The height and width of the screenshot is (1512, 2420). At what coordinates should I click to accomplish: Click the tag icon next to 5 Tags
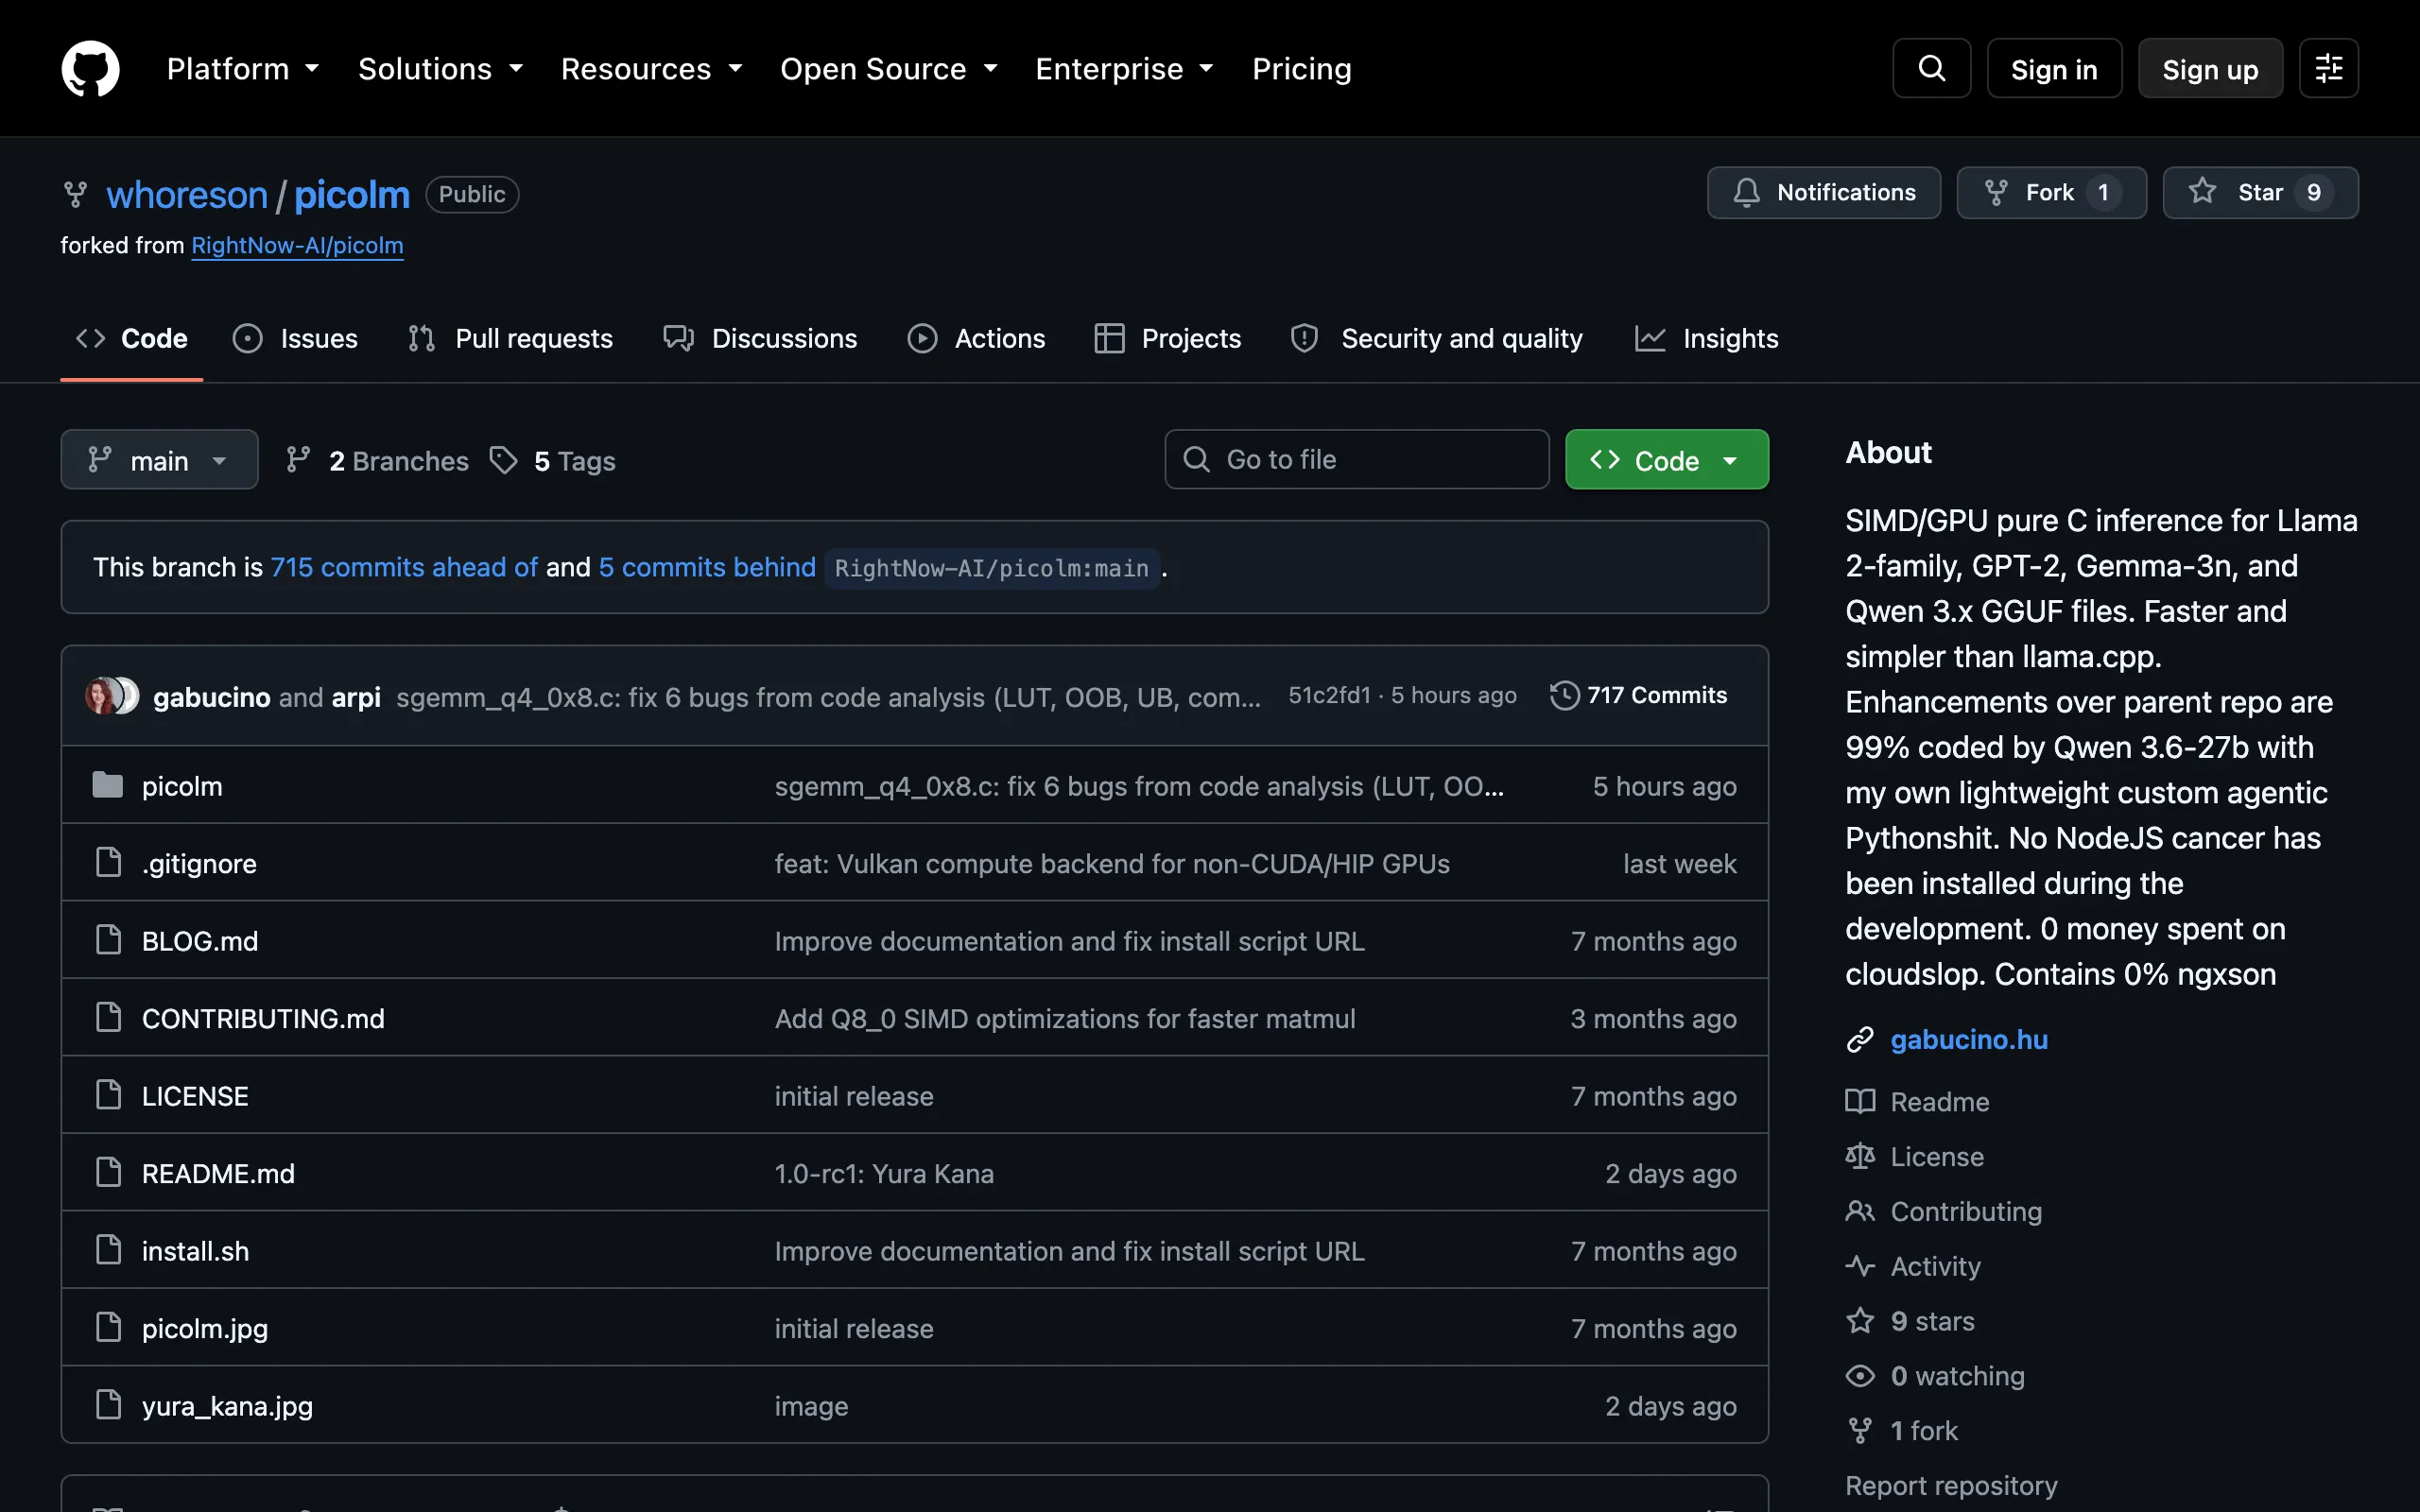click(x=503, y=460)
